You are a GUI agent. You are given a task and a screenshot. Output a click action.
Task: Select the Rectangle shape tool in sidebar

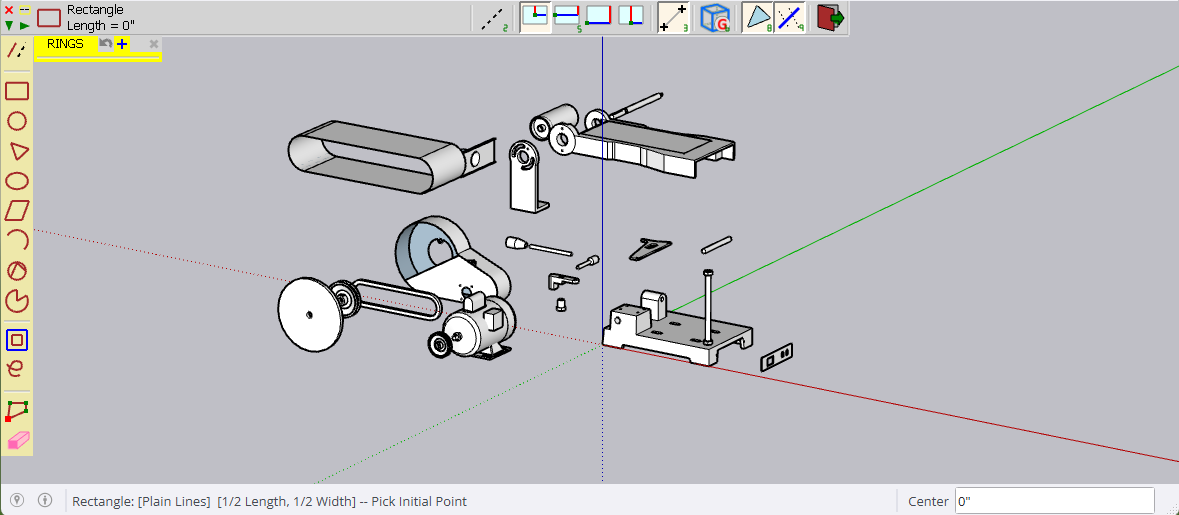coord(17,91)
